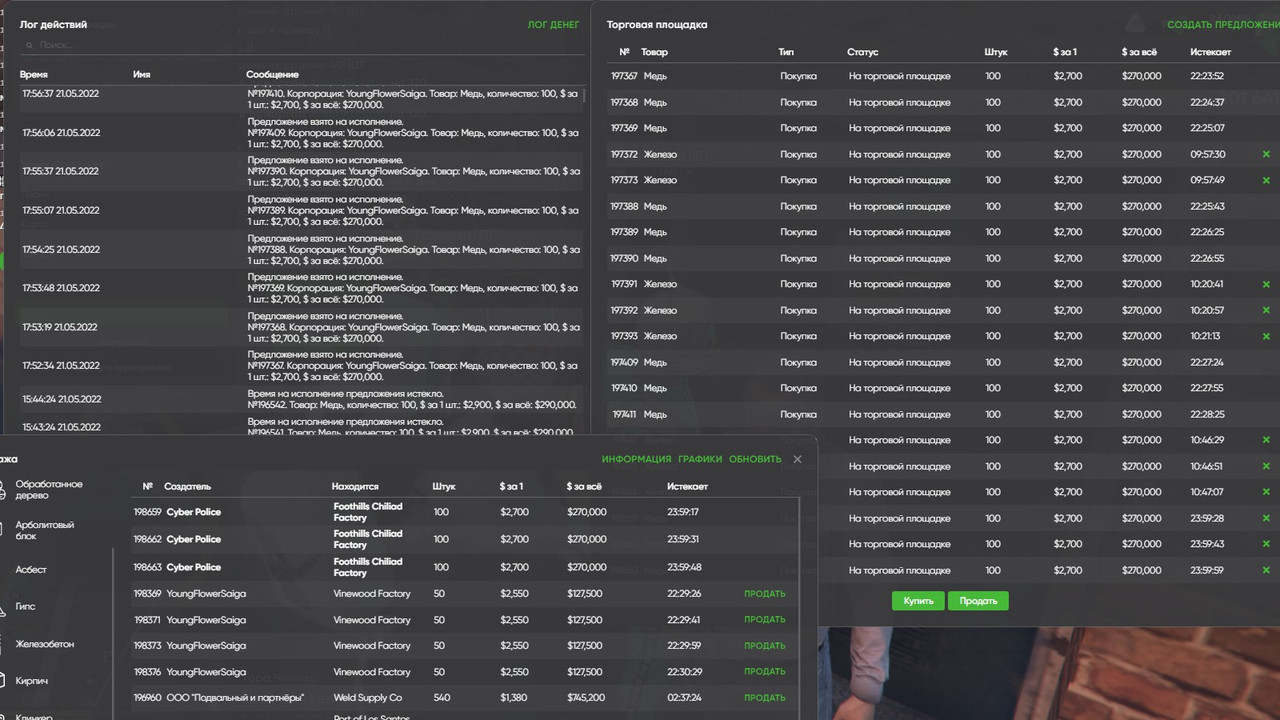Cancel offer 197372 with its green X
1280x720 pixels.
[x=1266, y=154]
